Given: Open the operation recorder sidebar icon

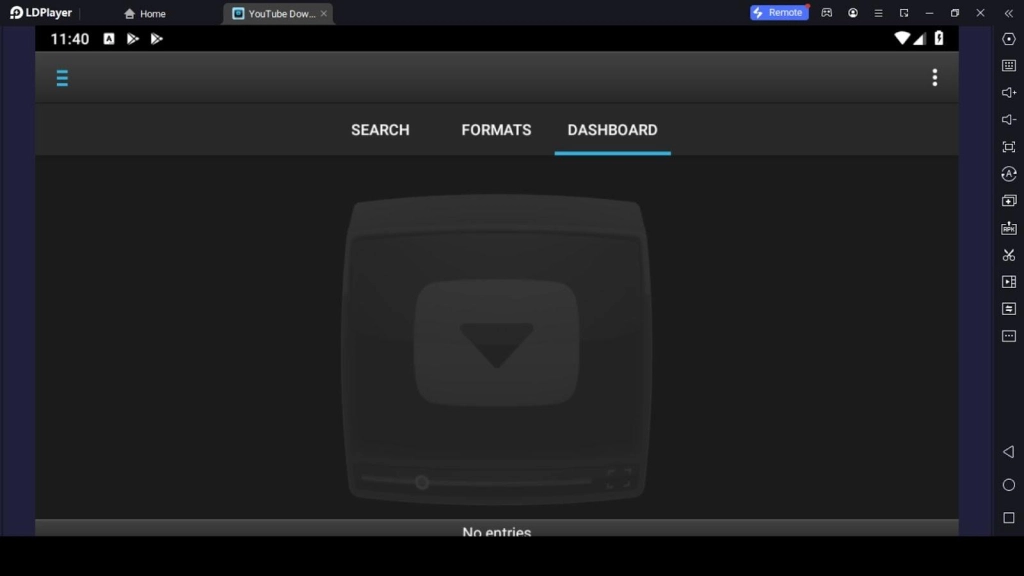Looking at the screenshot, I should [x=1009, y=174].
